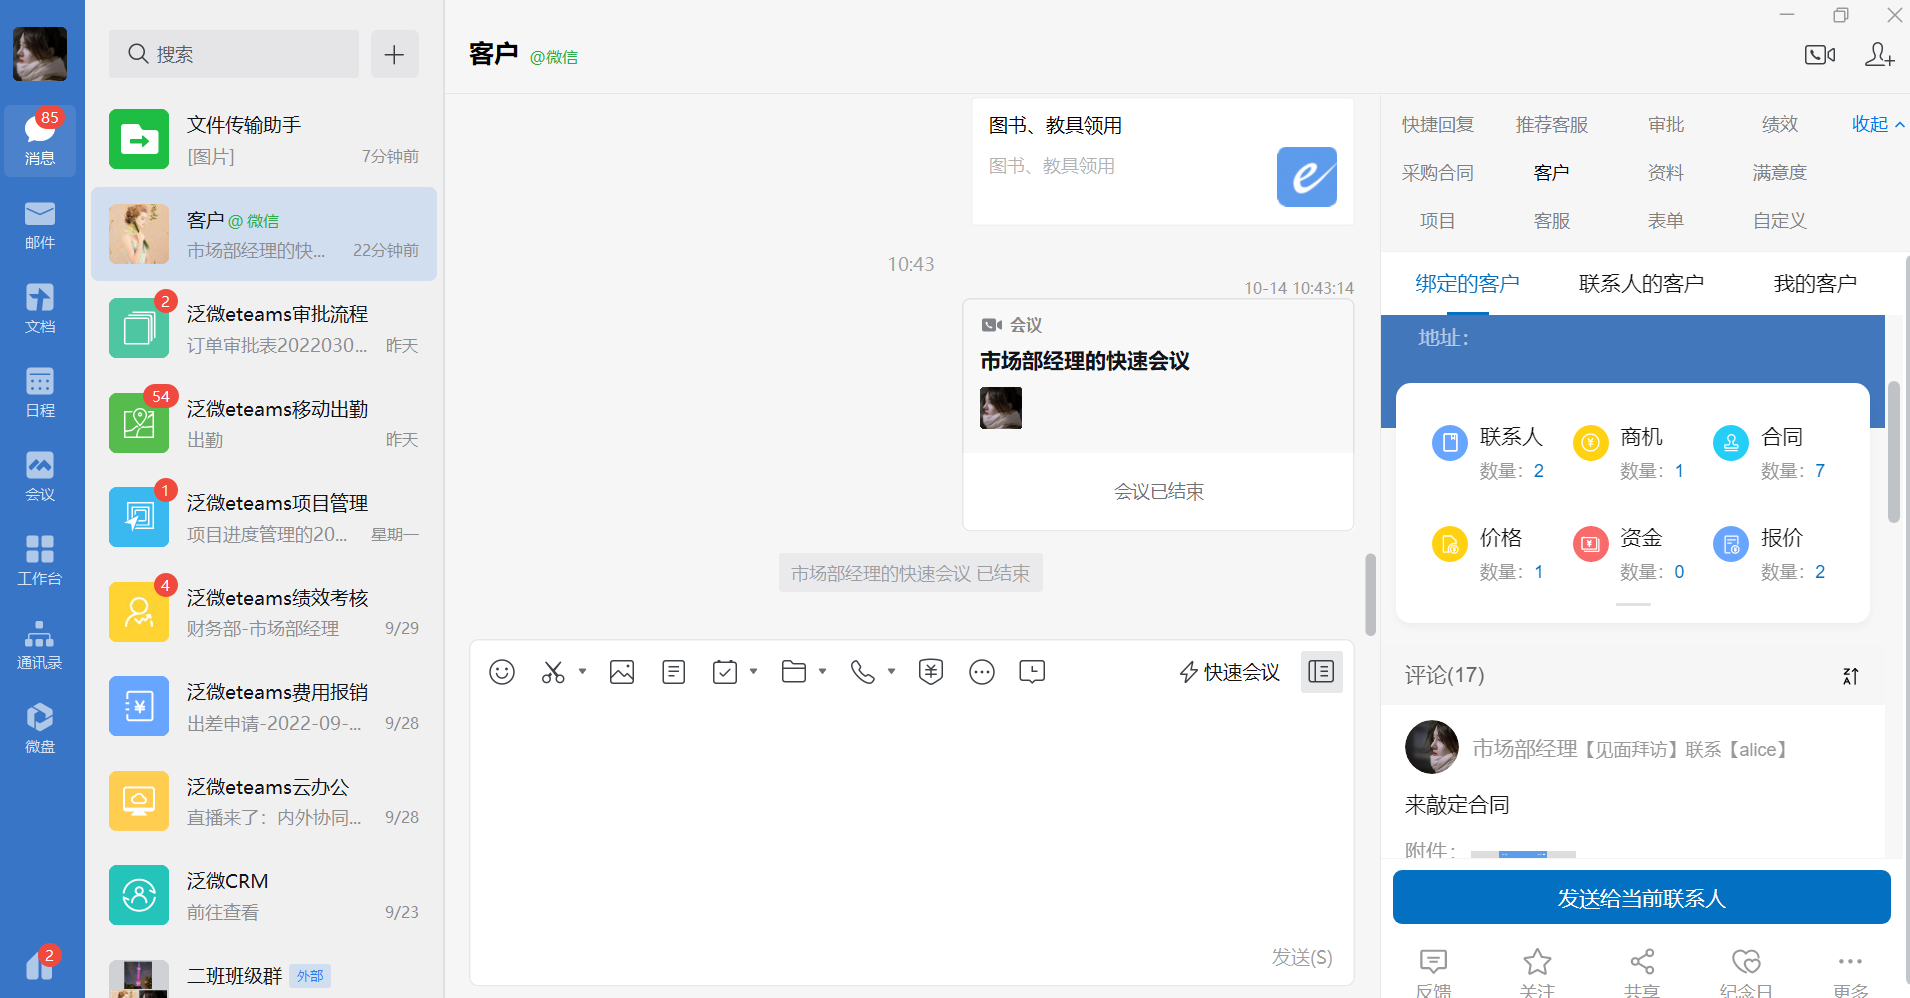Select the 自定义 menu item

coord(1780,220)
